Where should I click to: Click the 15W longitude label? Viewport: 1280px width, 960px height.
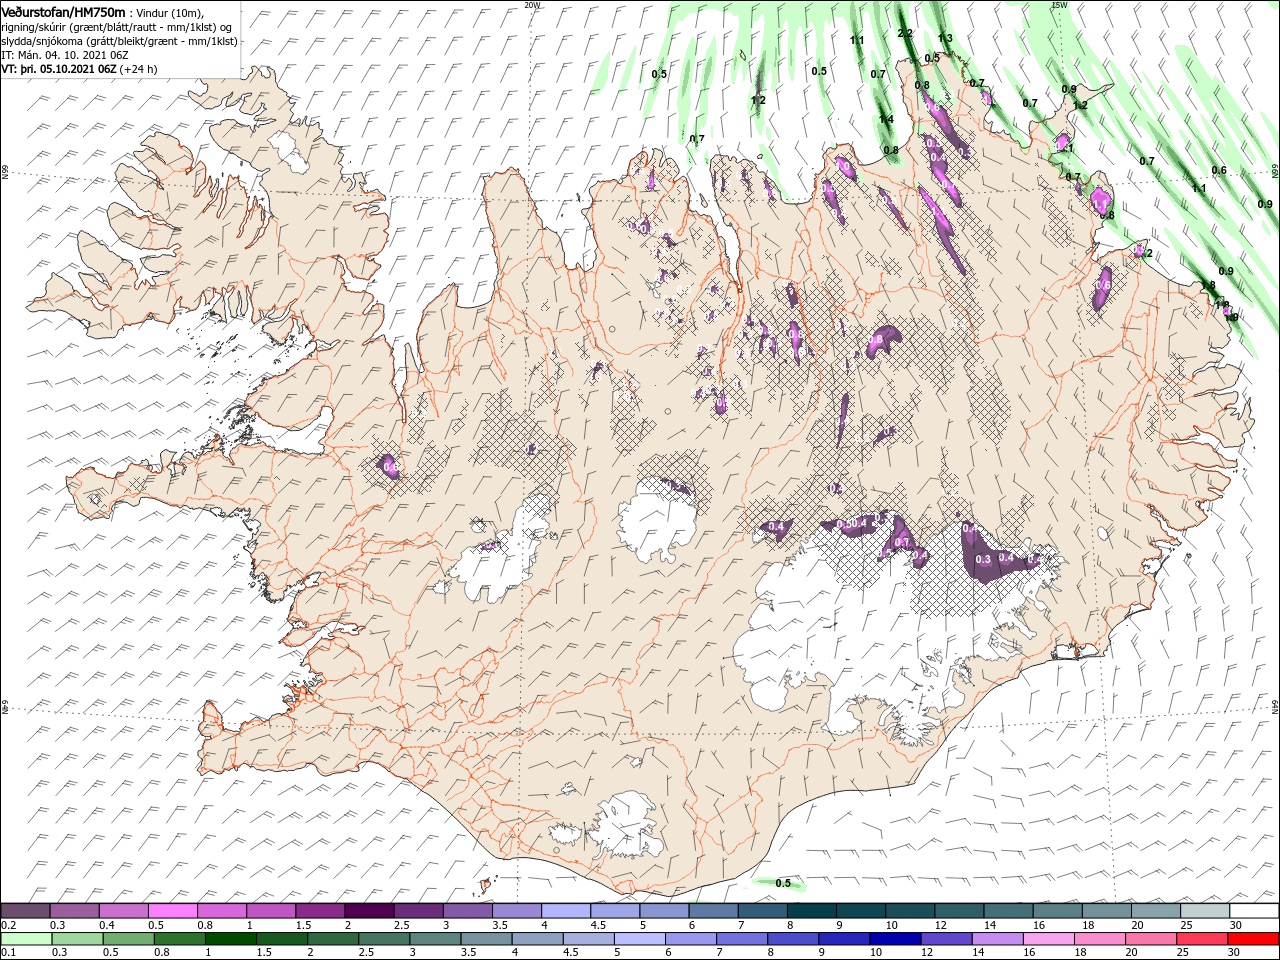coord(1059,5)
